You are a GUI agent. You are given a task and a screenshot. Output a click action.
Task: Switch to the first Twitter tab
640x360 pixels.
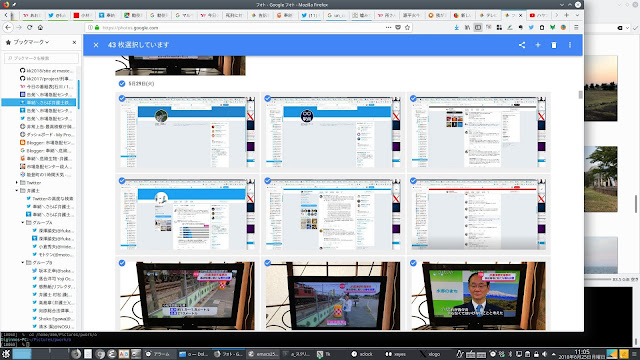tap(57, 15)
